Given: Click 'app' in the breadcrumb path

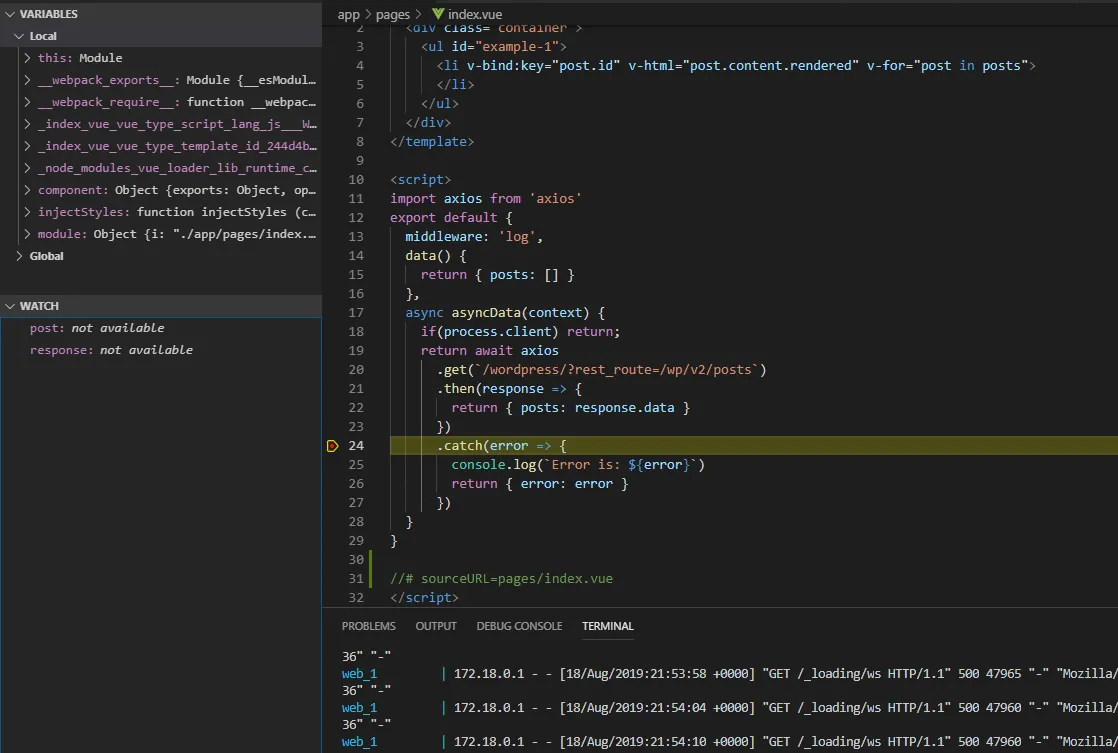Looking at the screenshot, I should pos(348,14).
